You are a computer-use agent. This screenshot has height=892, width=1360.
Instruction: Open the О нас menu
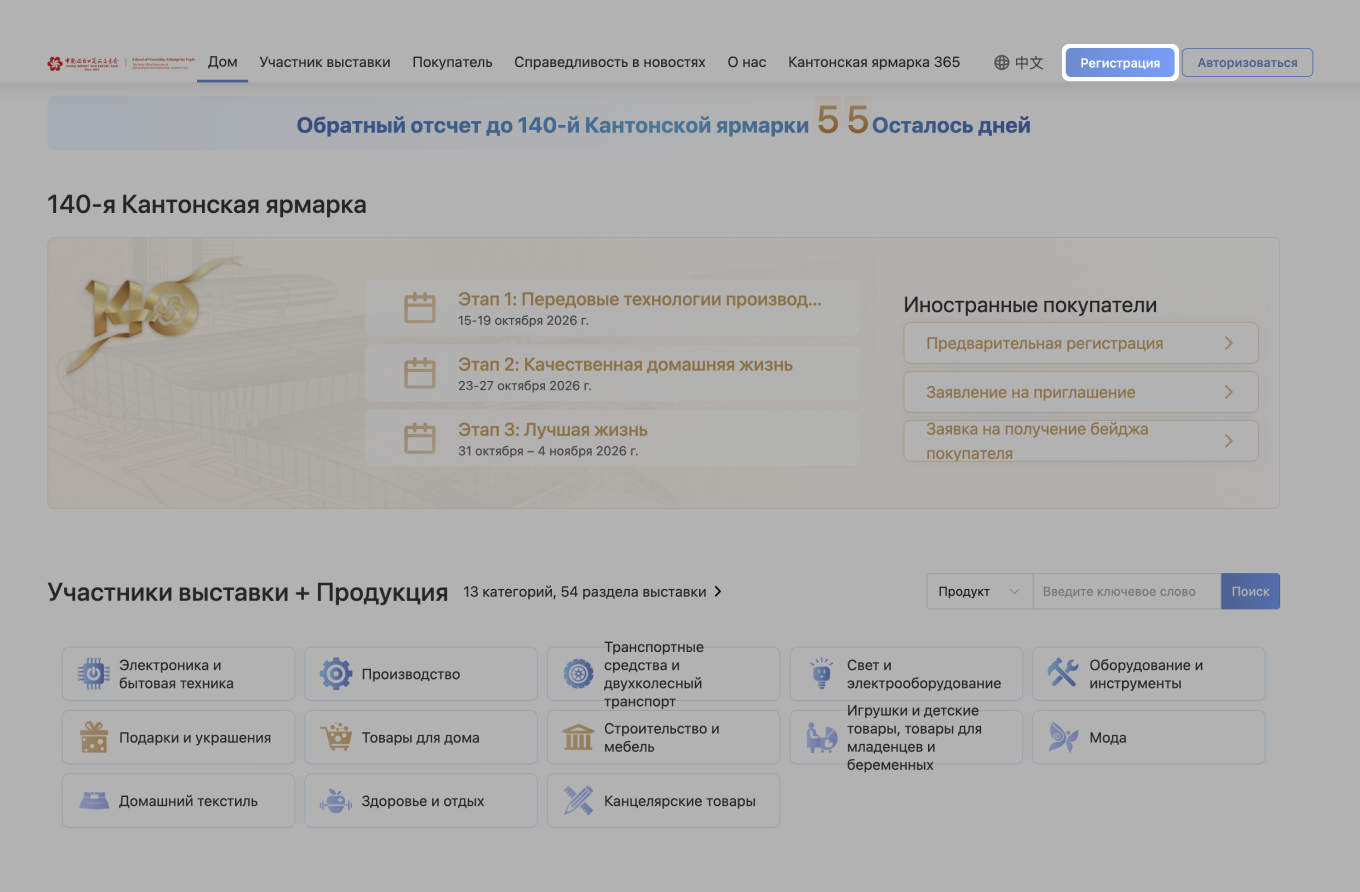coord(747,62)
